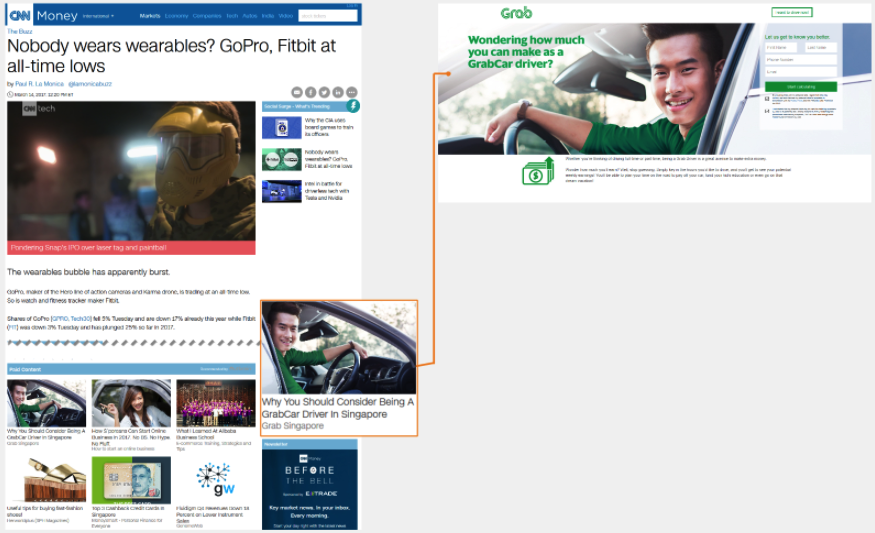Open more sharing options ellipsis icon
This screenshot has width=875, height=533.
[x=352, y=92]
